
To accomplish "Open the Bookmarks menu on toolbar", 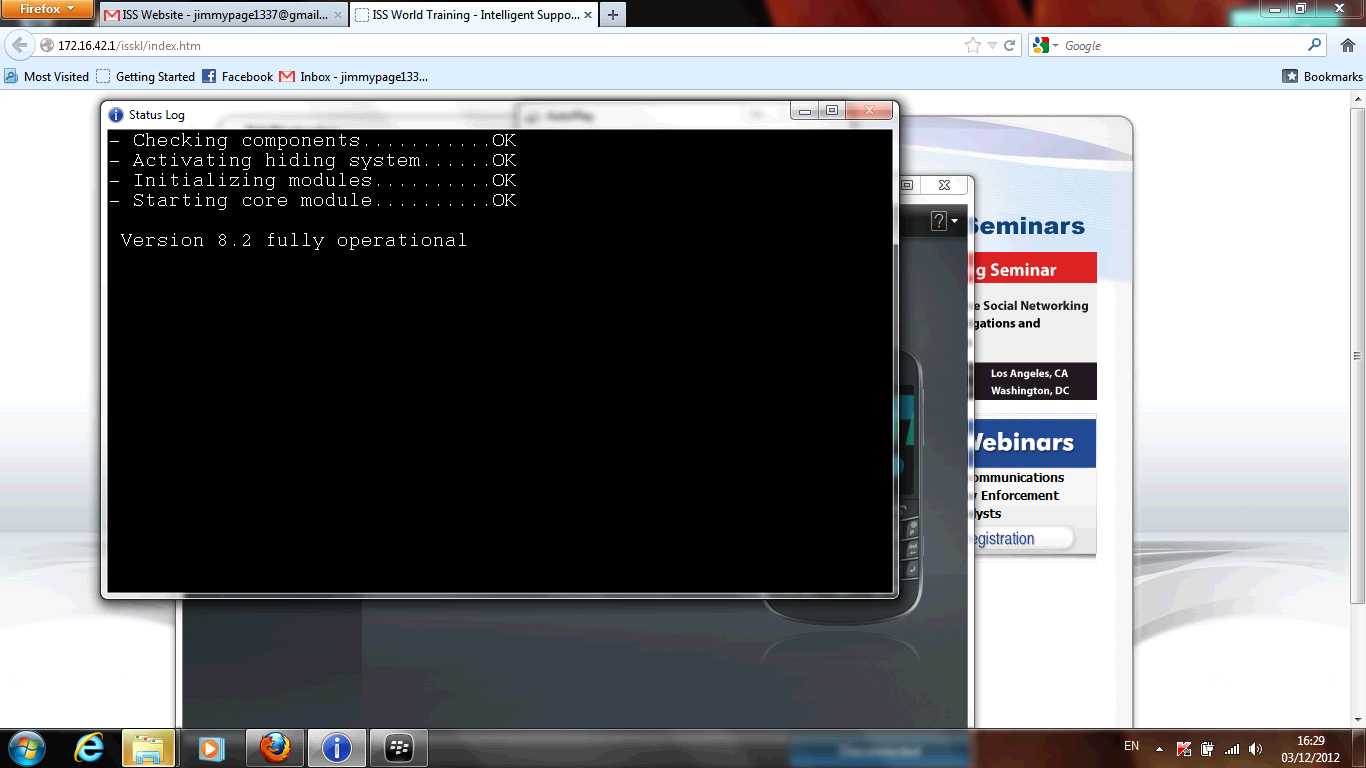I will [1322, 77].
